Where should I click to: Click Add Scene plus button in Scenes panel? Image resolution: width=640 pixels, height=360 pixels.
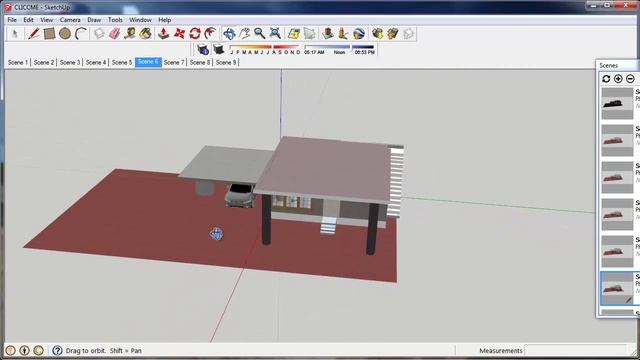pyautogui.click(x=618, y=79)
